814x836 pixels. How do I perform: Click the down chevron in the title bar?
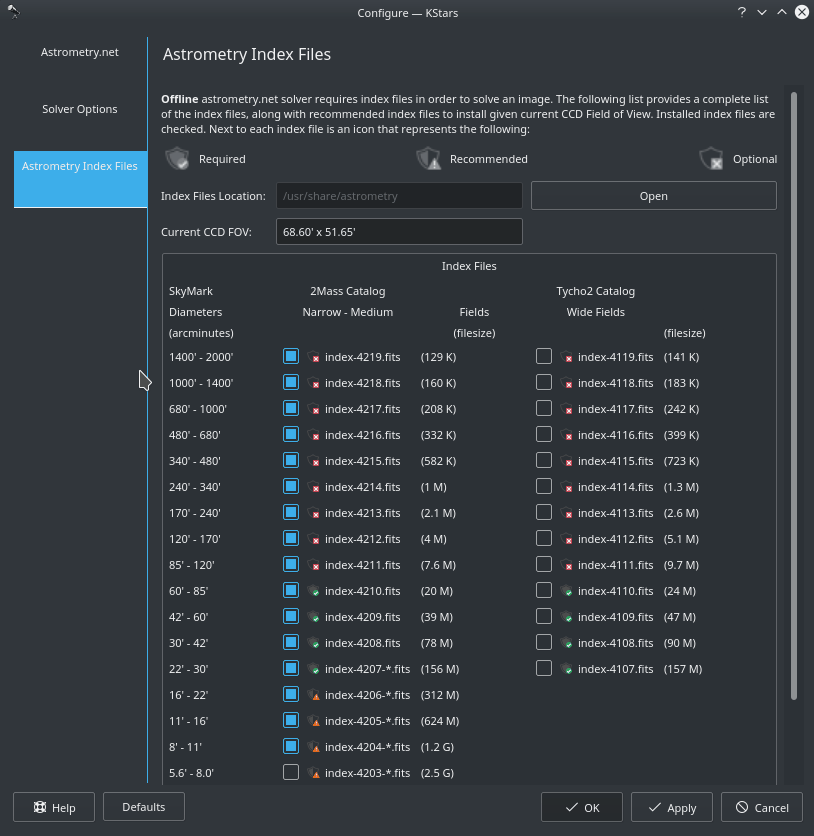click(x=761, y=12)
